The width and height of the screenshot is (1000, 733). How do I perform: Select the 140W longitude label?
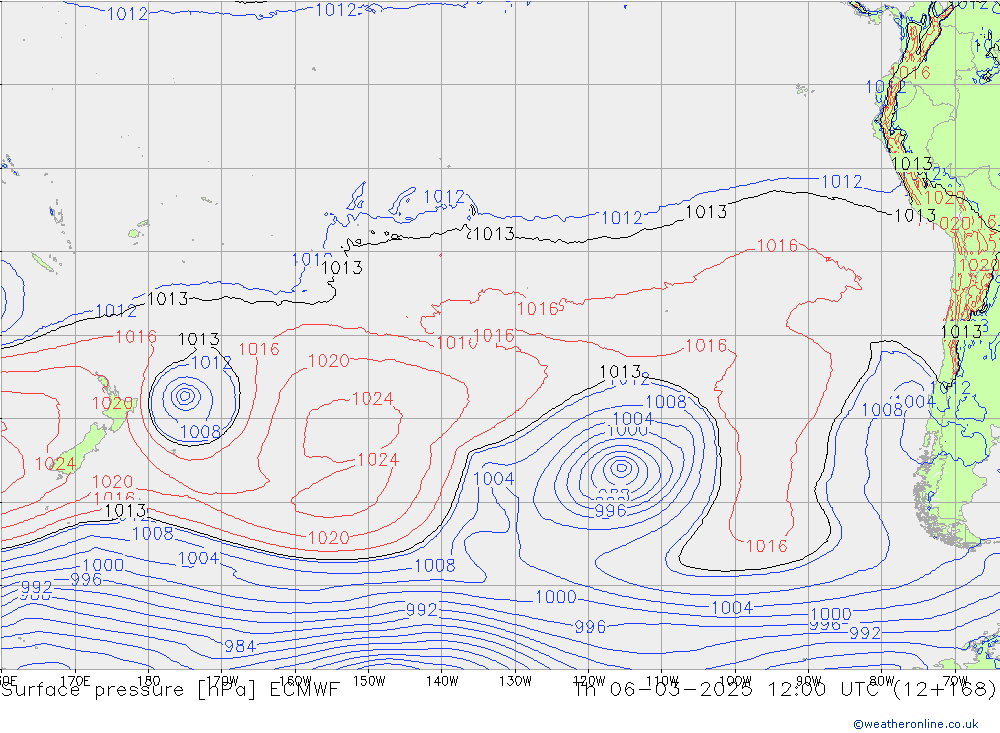pos(442,681)
